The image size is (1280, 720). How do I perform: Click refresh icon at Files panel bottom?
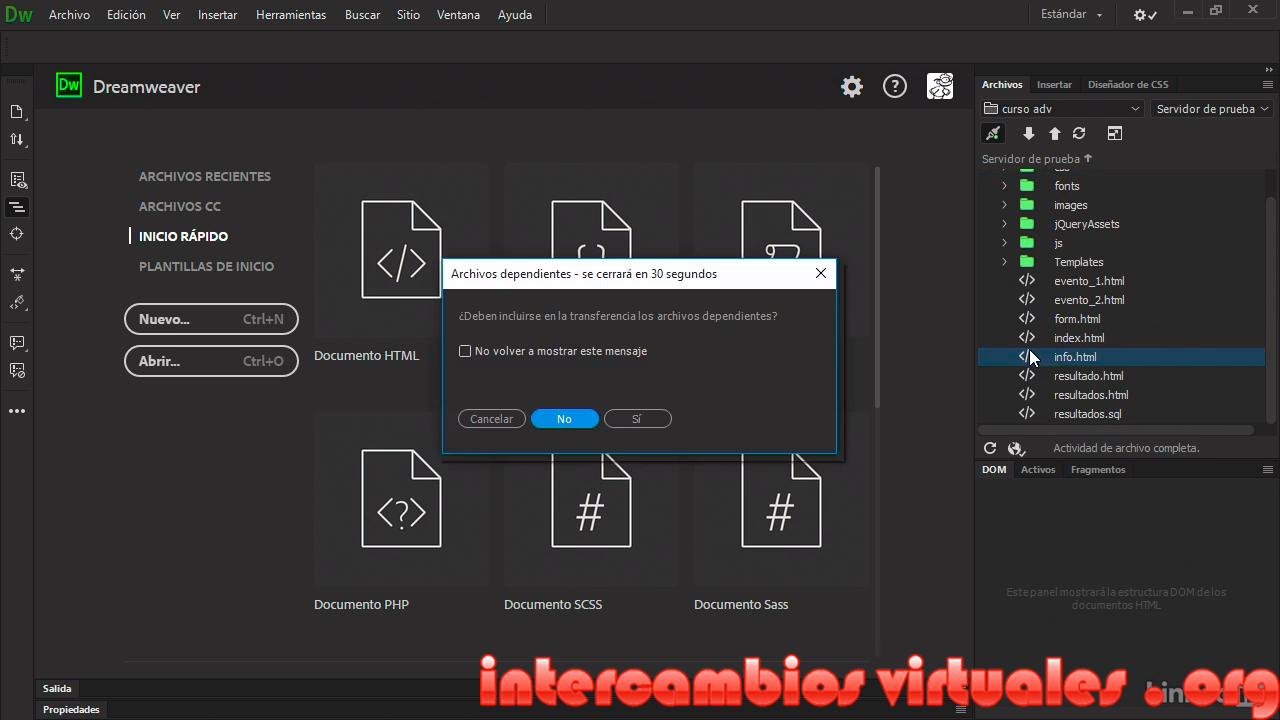pos(990,449)
